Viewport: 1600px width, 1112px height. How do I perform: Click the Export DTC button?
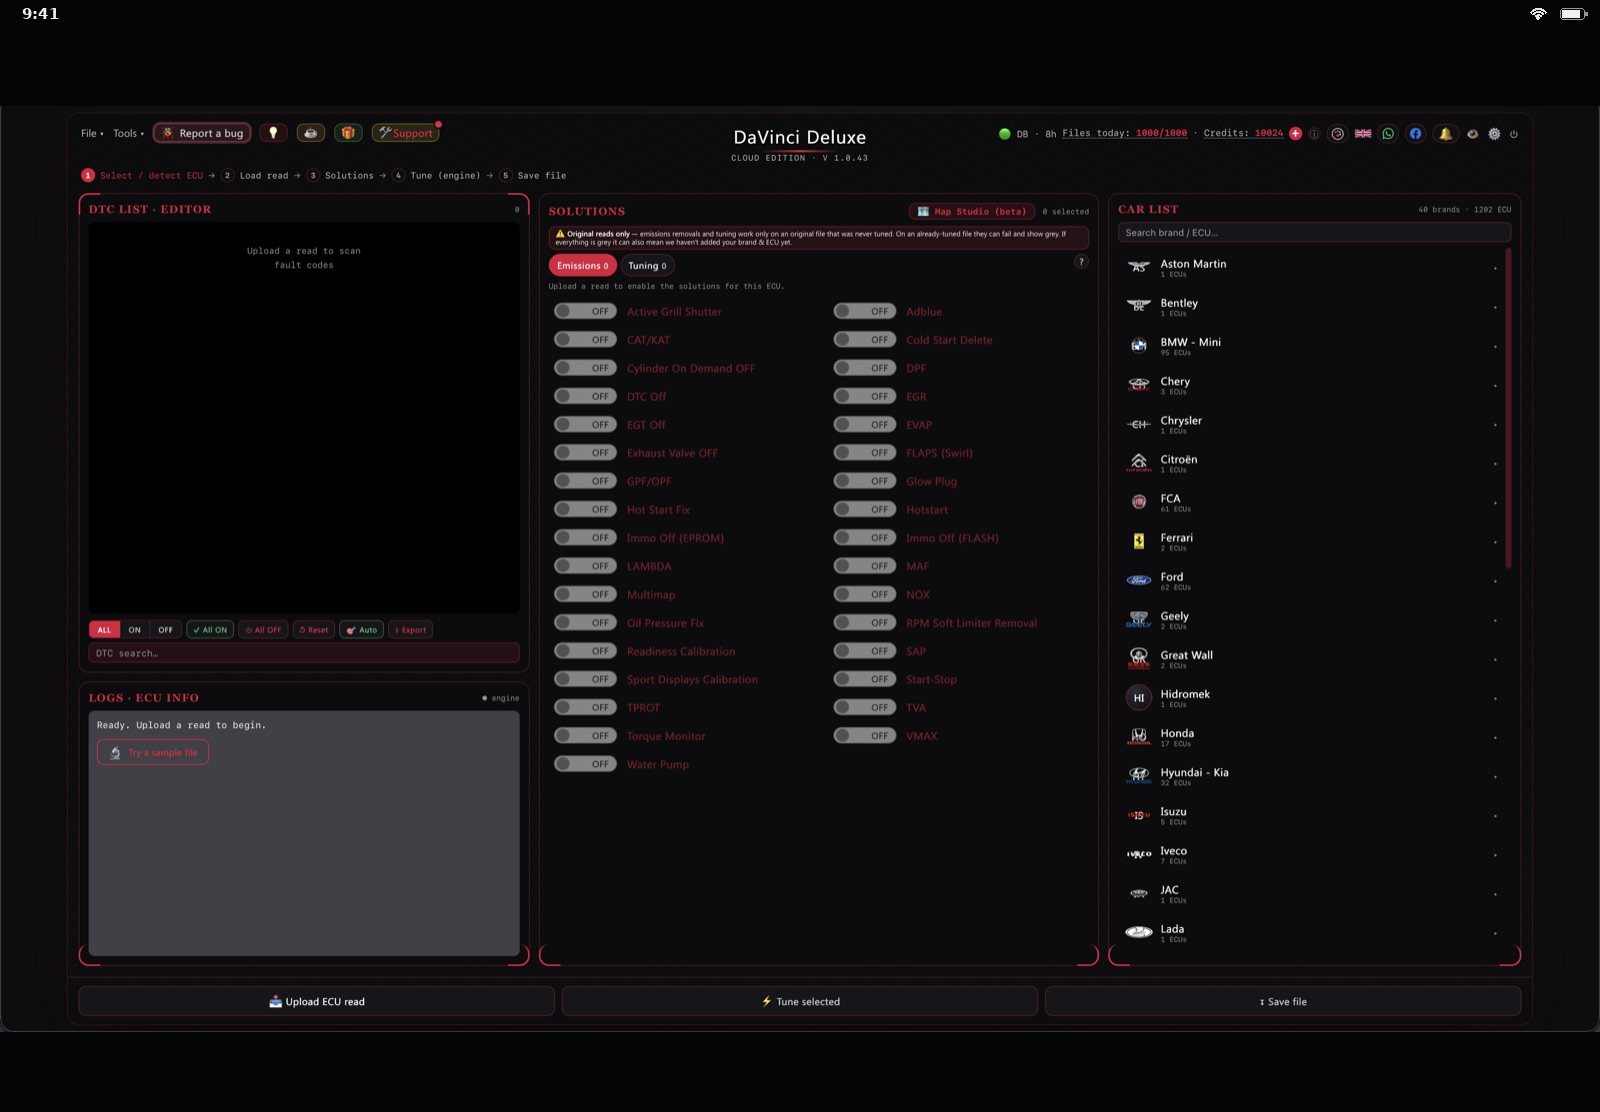click(x=410, y=630)
